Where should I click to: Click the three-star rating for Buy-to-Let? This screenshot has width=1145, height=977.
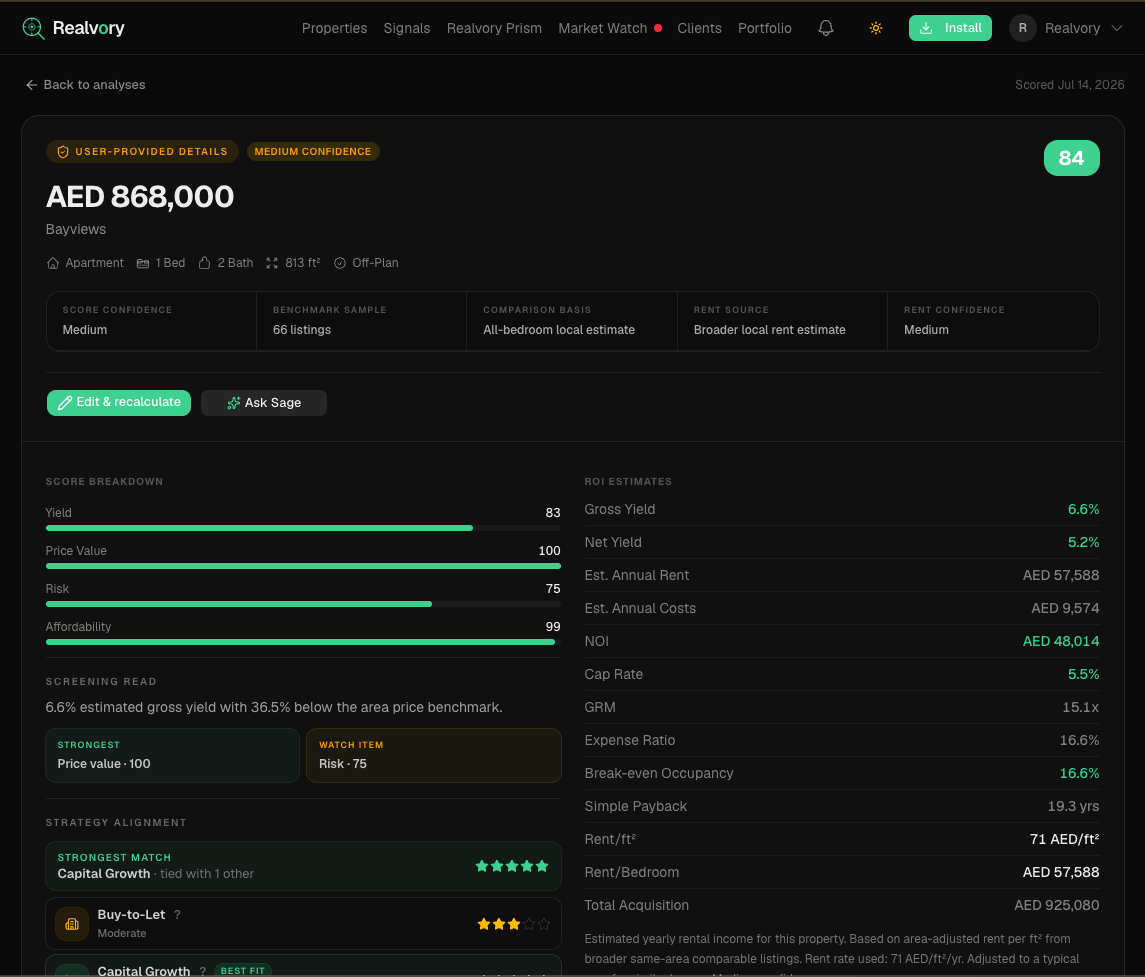(513, 924)
